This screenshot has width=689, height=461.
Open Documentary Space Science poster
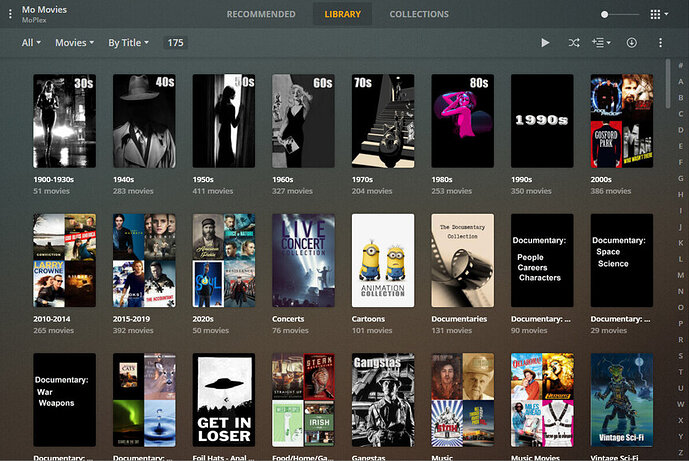[x=622, y=261]
